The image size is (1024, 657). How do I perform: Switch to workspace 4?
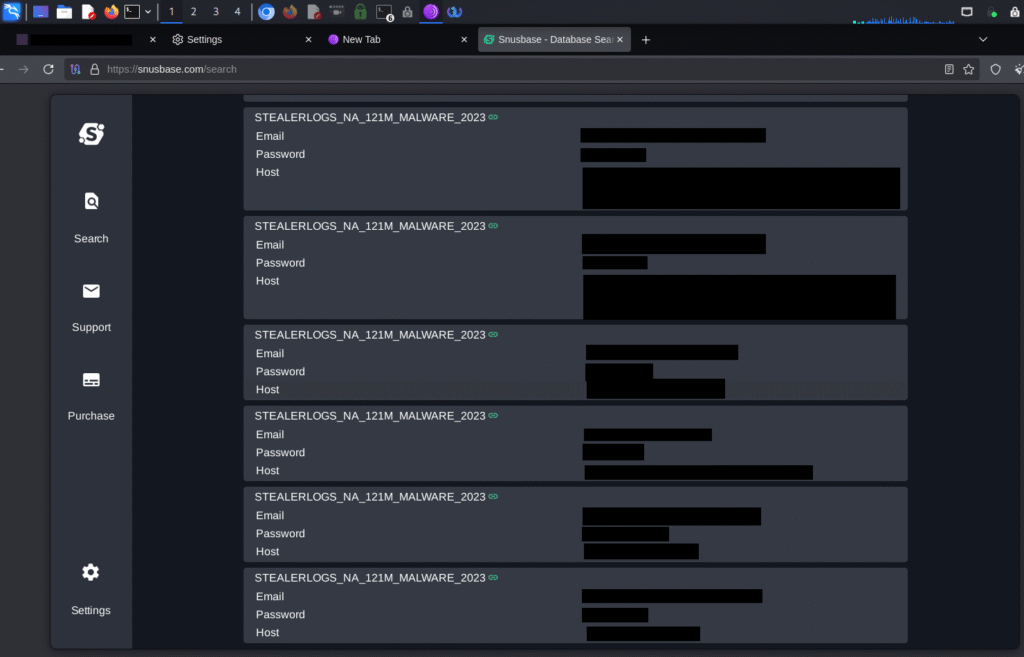coord(238,12)
